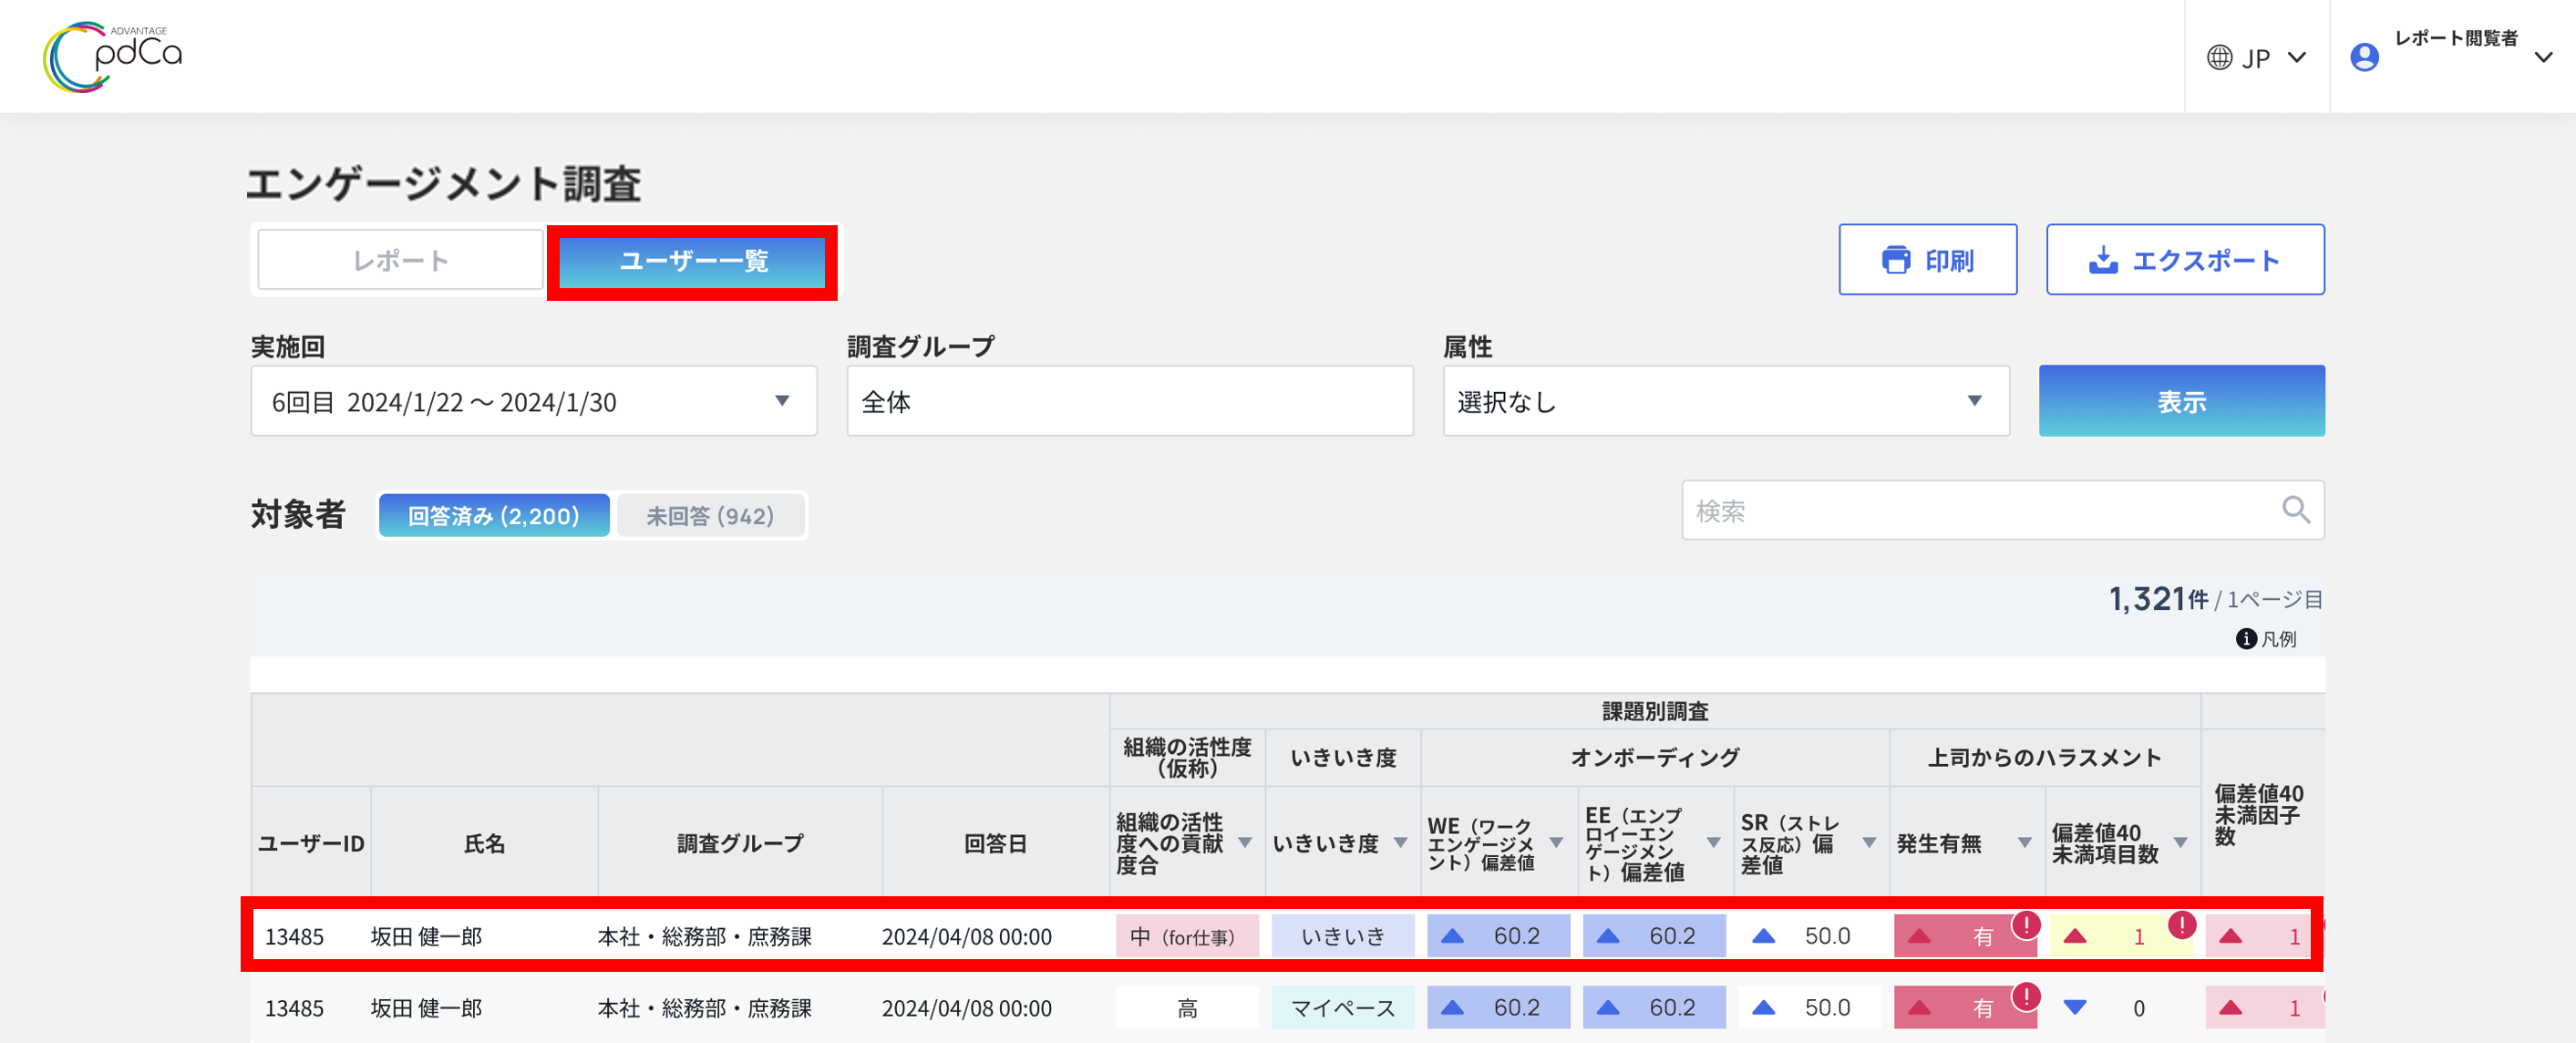Screen dimensions: 2576x1043
Task: Sort by WE（ワークエンゲージメント）偏差値 arrow
Action: [1556, 843]
